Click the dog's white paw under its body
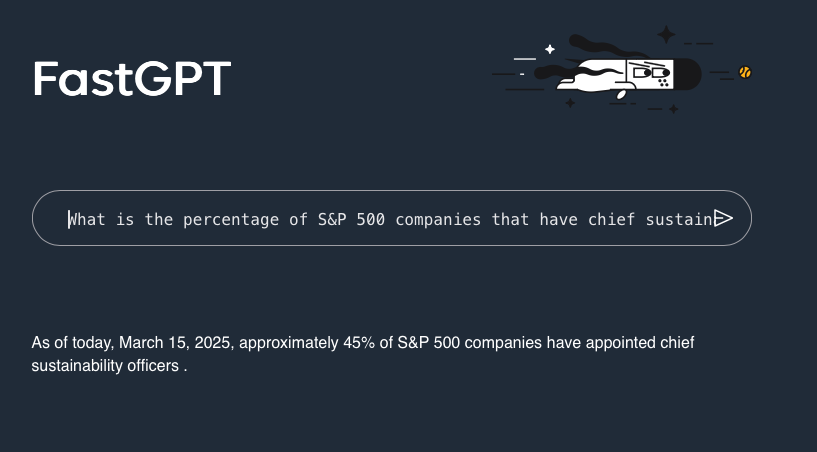The image size is (817, 452). [x=620, y=96]
